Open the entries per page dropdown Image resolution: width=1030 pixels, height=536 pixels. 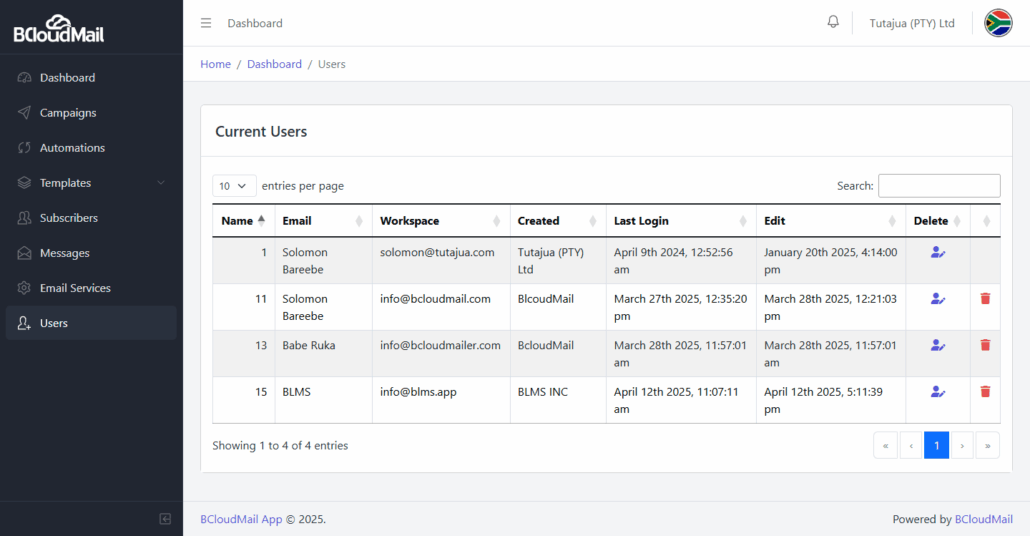point(234,186)
